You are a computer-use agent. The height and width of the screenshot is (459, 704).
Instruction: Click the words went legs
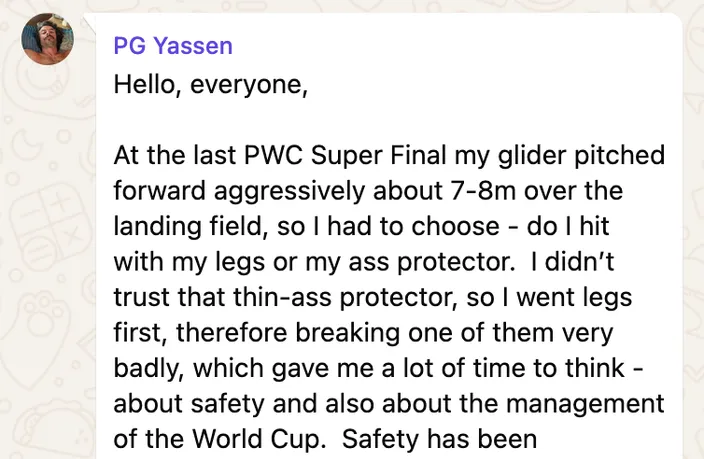click(574, 297)
